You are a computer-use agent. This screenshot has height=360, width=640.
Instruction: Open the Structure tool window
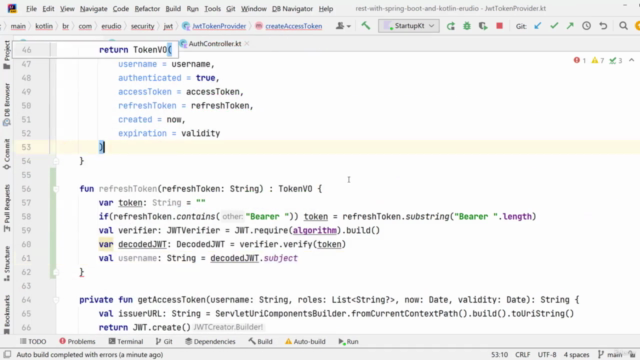click(x=7, y=263)
